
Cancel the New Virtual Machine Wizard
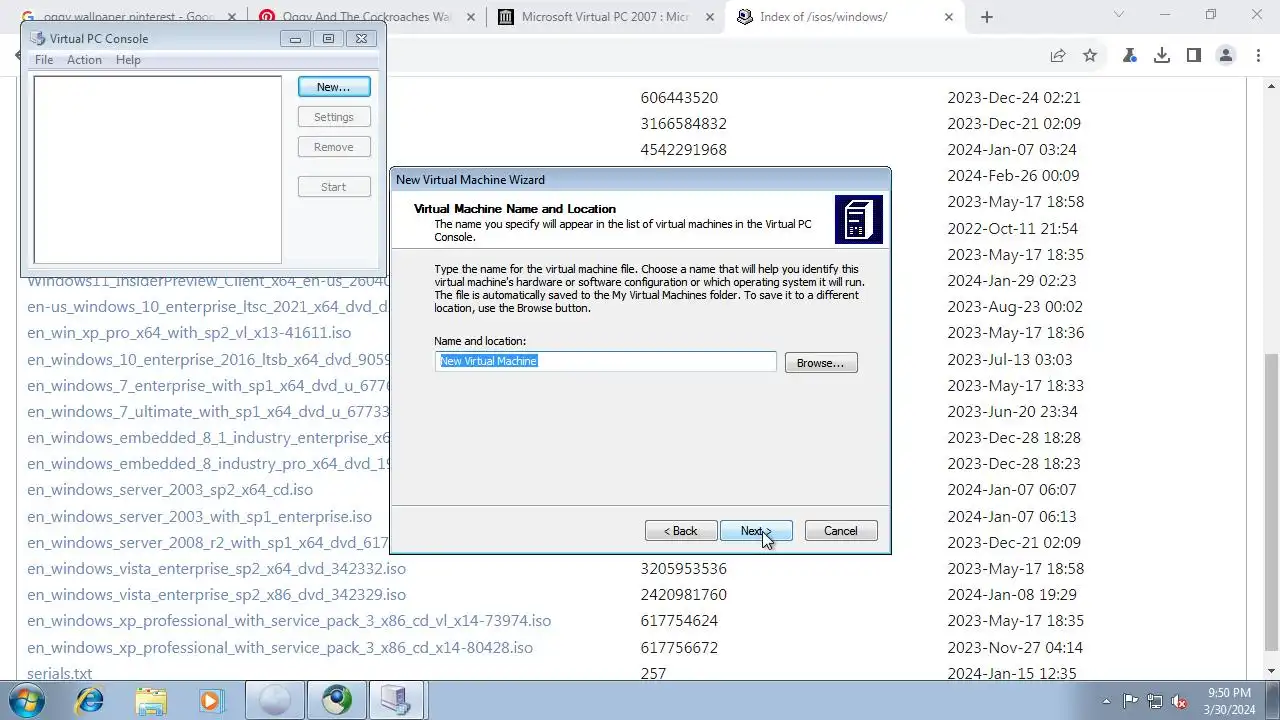(x=841, y=531)
